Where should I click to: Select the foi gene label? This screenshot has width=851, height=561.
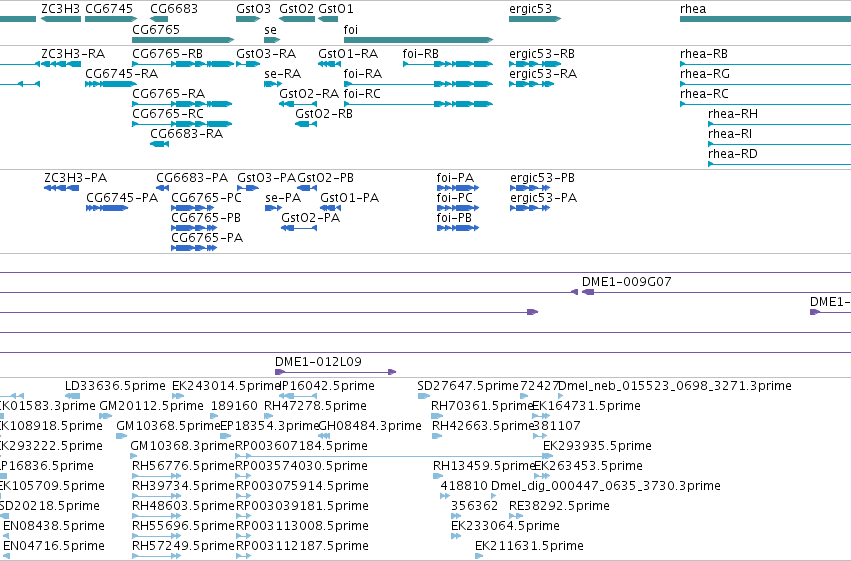tap(351, 29)
